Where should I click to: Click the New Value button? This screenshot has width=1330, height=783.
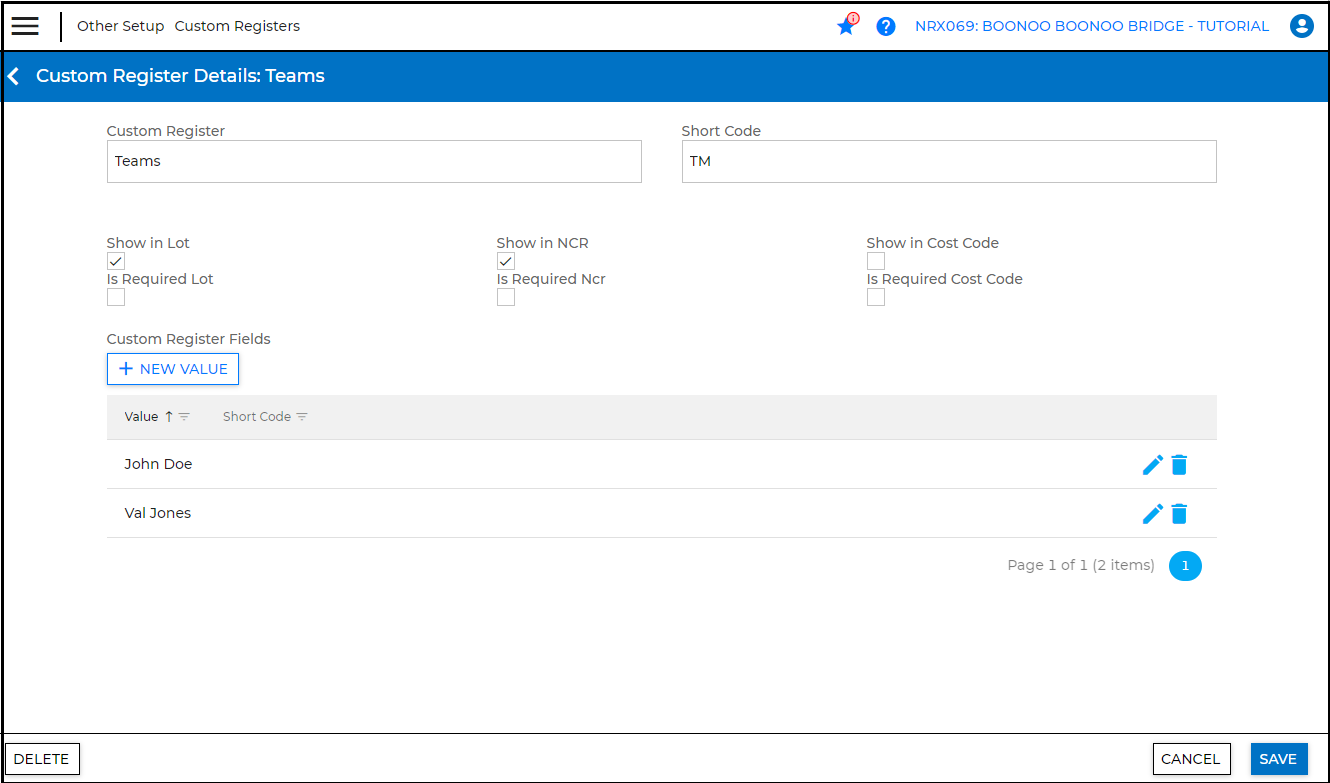173,369
